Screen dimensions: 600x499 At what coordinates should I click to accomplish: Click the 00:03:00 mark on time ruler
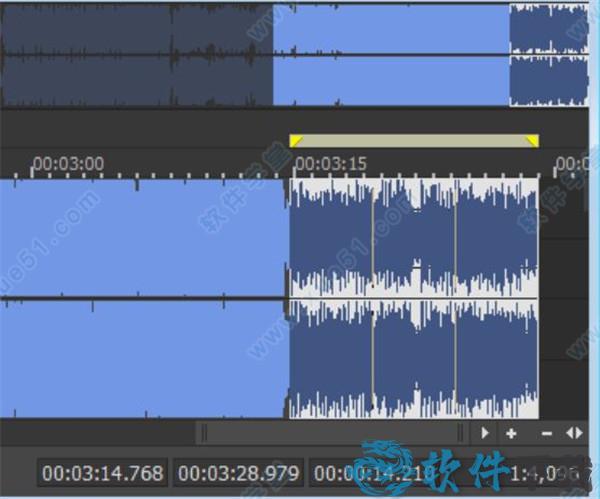[x=67, y=163]
